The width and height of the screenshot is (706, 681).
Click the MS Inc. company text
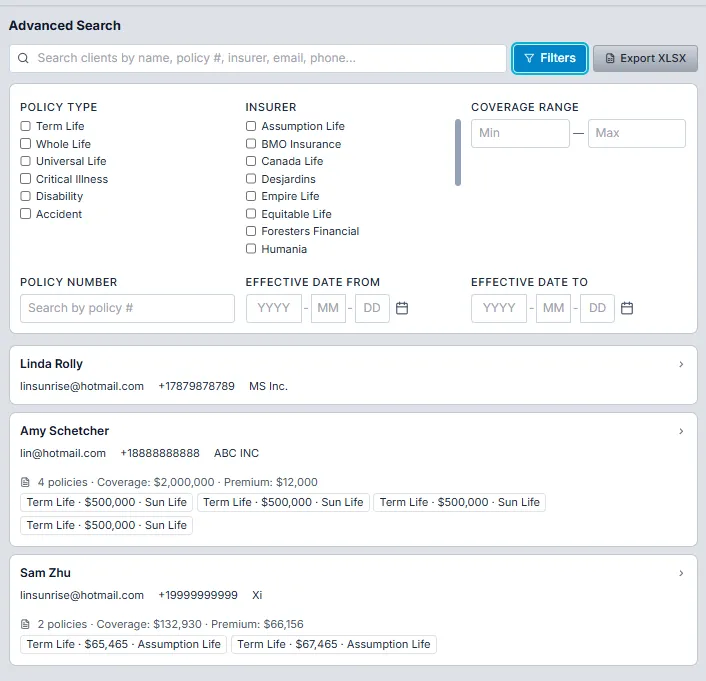268,386
